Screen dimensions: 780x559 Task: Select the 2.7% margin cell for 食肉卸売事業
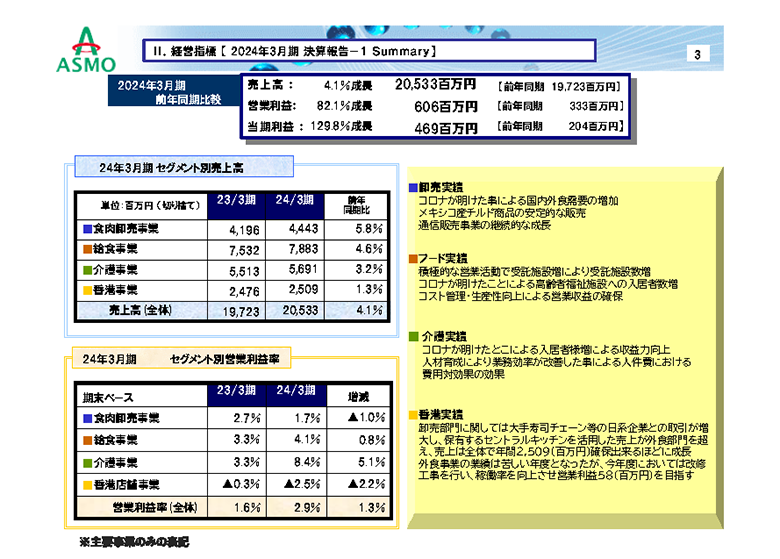pos(237,418)
